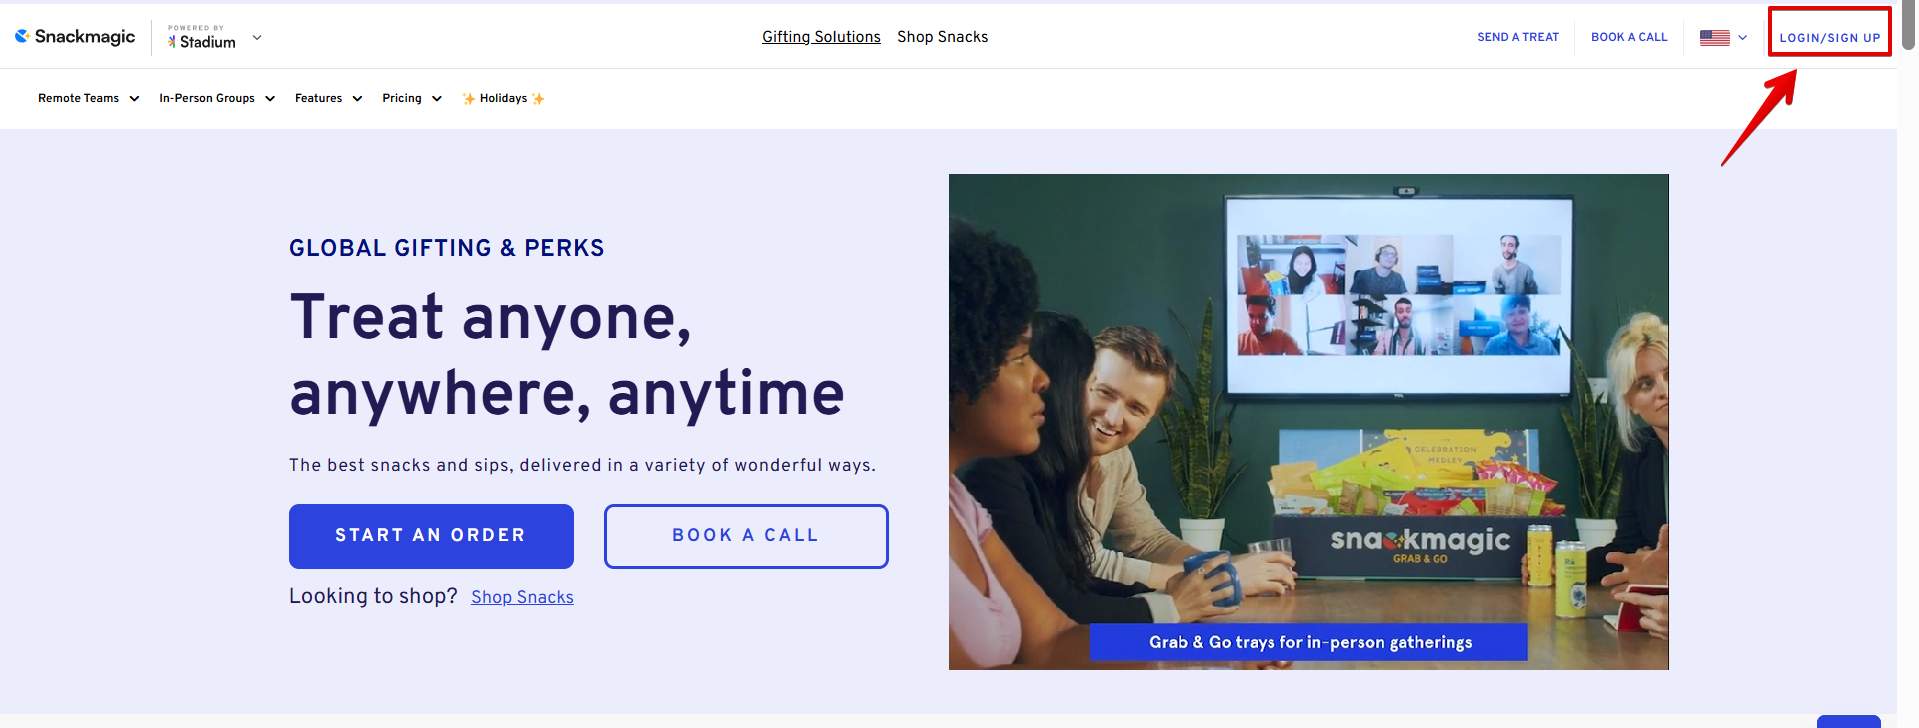Expand the country selector chevron
Screen dimensions: 1919x728
tap(1743, 38)
